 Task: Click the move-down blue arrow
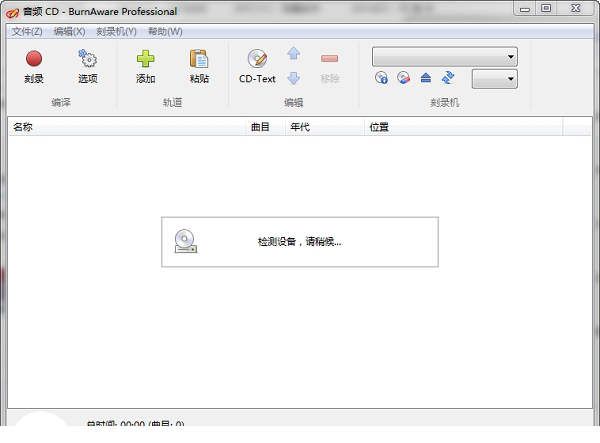pos(293,78)
